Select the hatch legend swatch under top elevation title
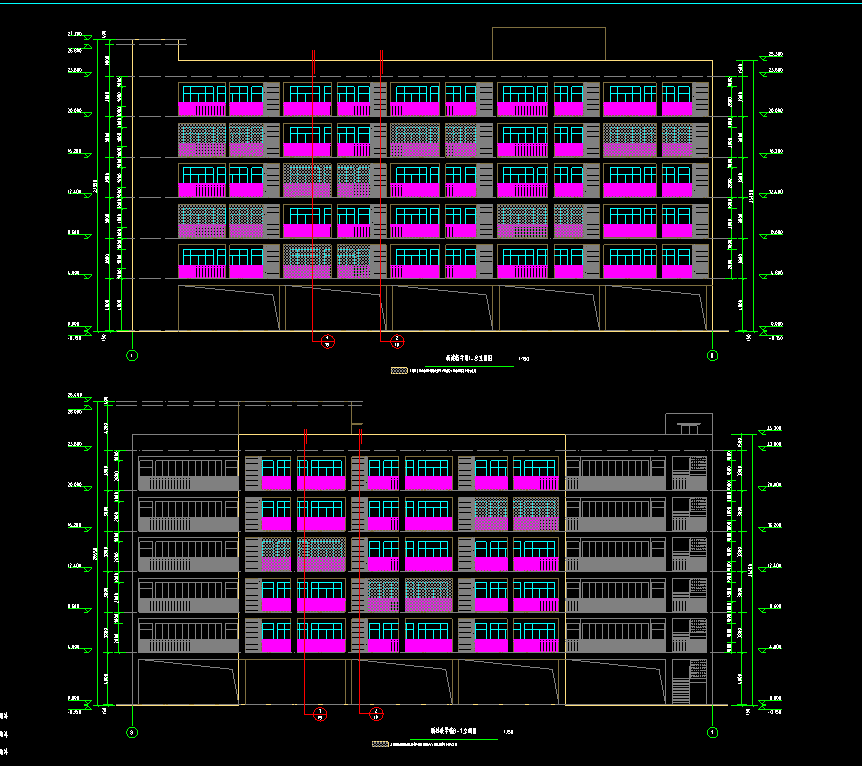Viewport: 862px width, 766px height. pos(399,370)
